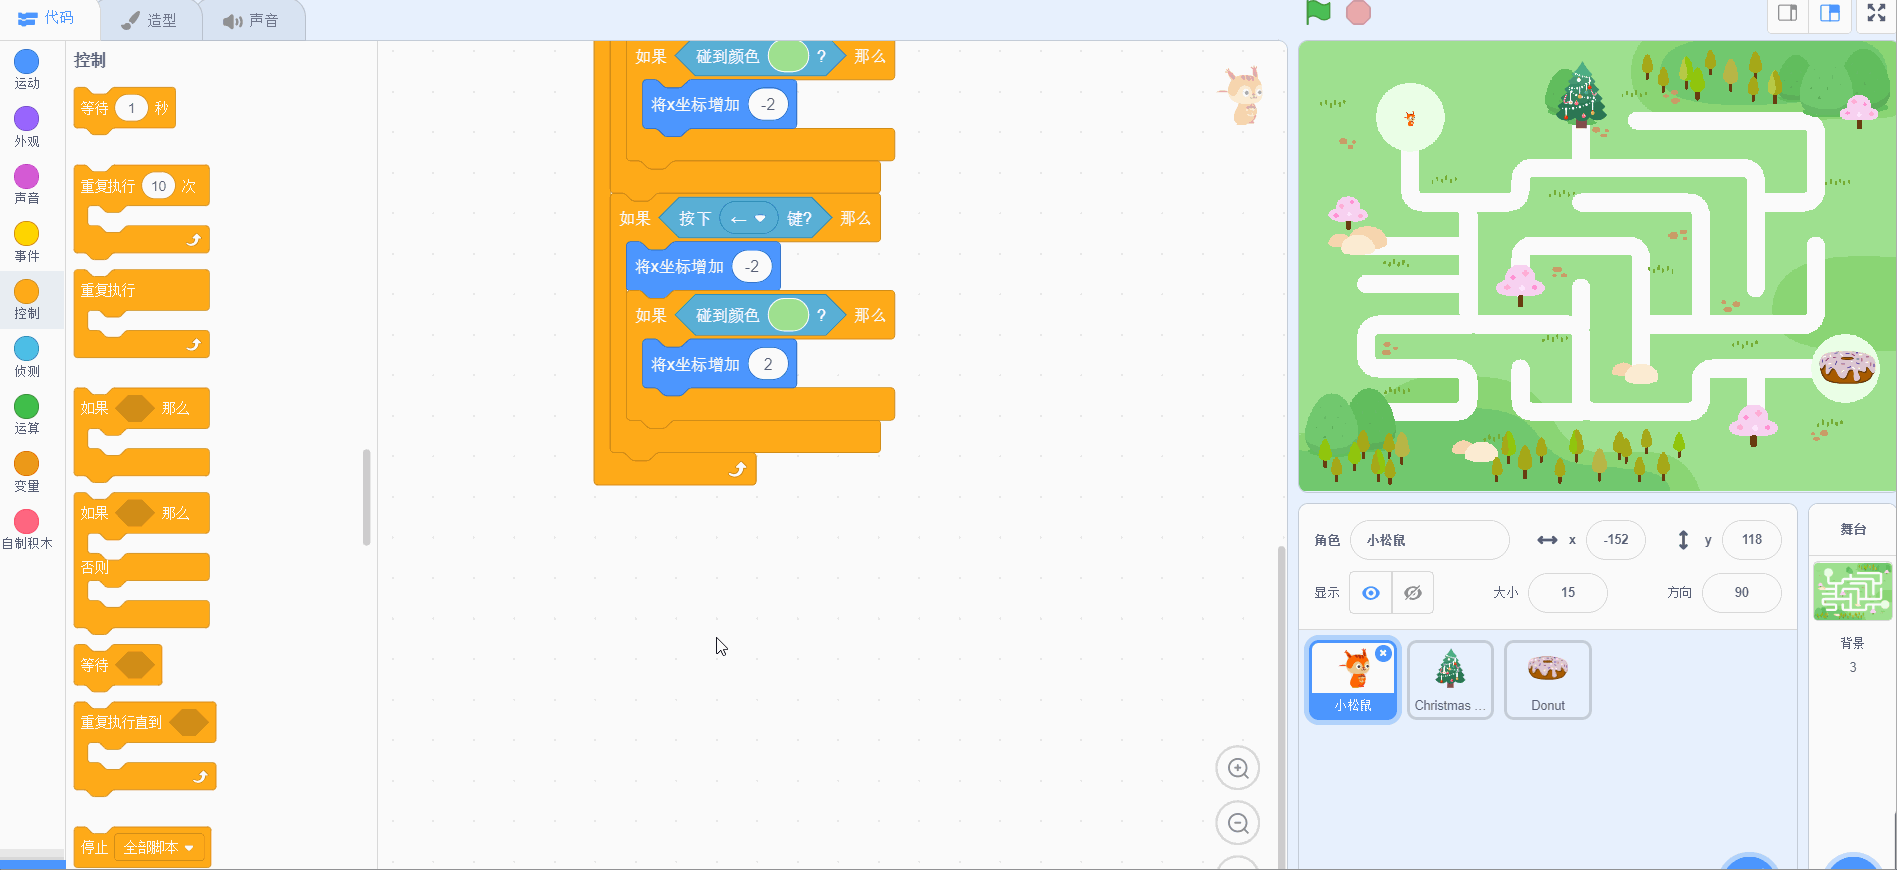Viewport: 1897px width, 870px height.
Task: Select the 侦测 (Sensing) category circle
Action: (x=27, y=349)
